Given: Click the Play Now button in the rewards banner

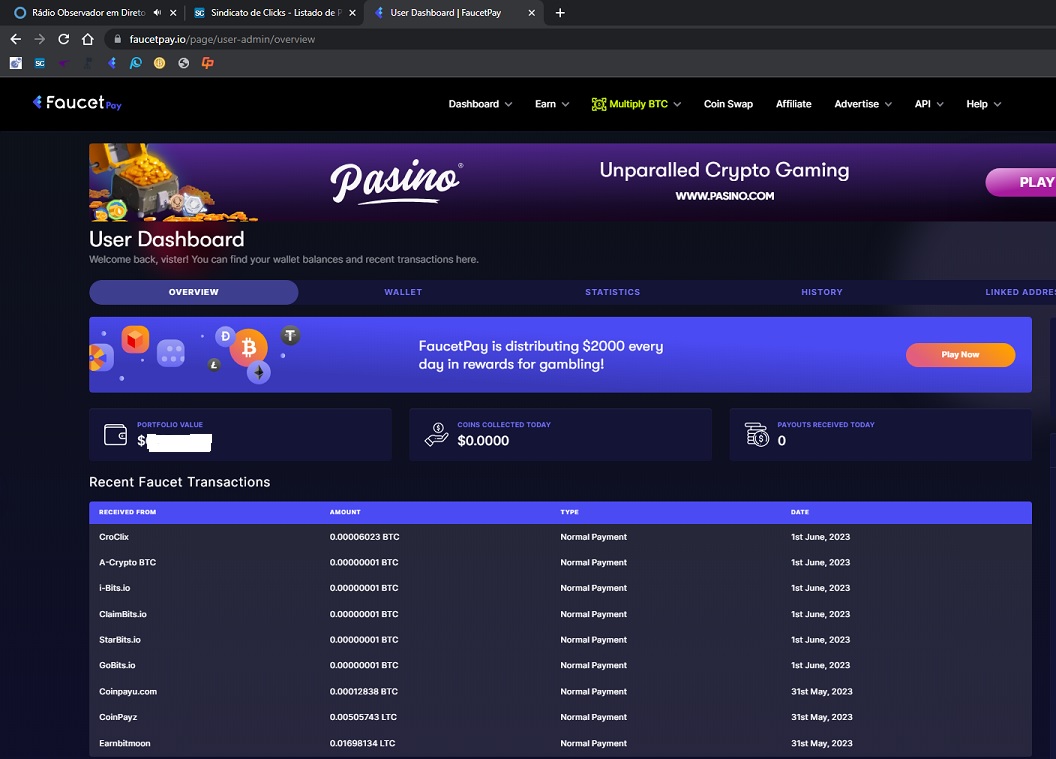Looking at the screenshot, I should [x=960, y=355].
